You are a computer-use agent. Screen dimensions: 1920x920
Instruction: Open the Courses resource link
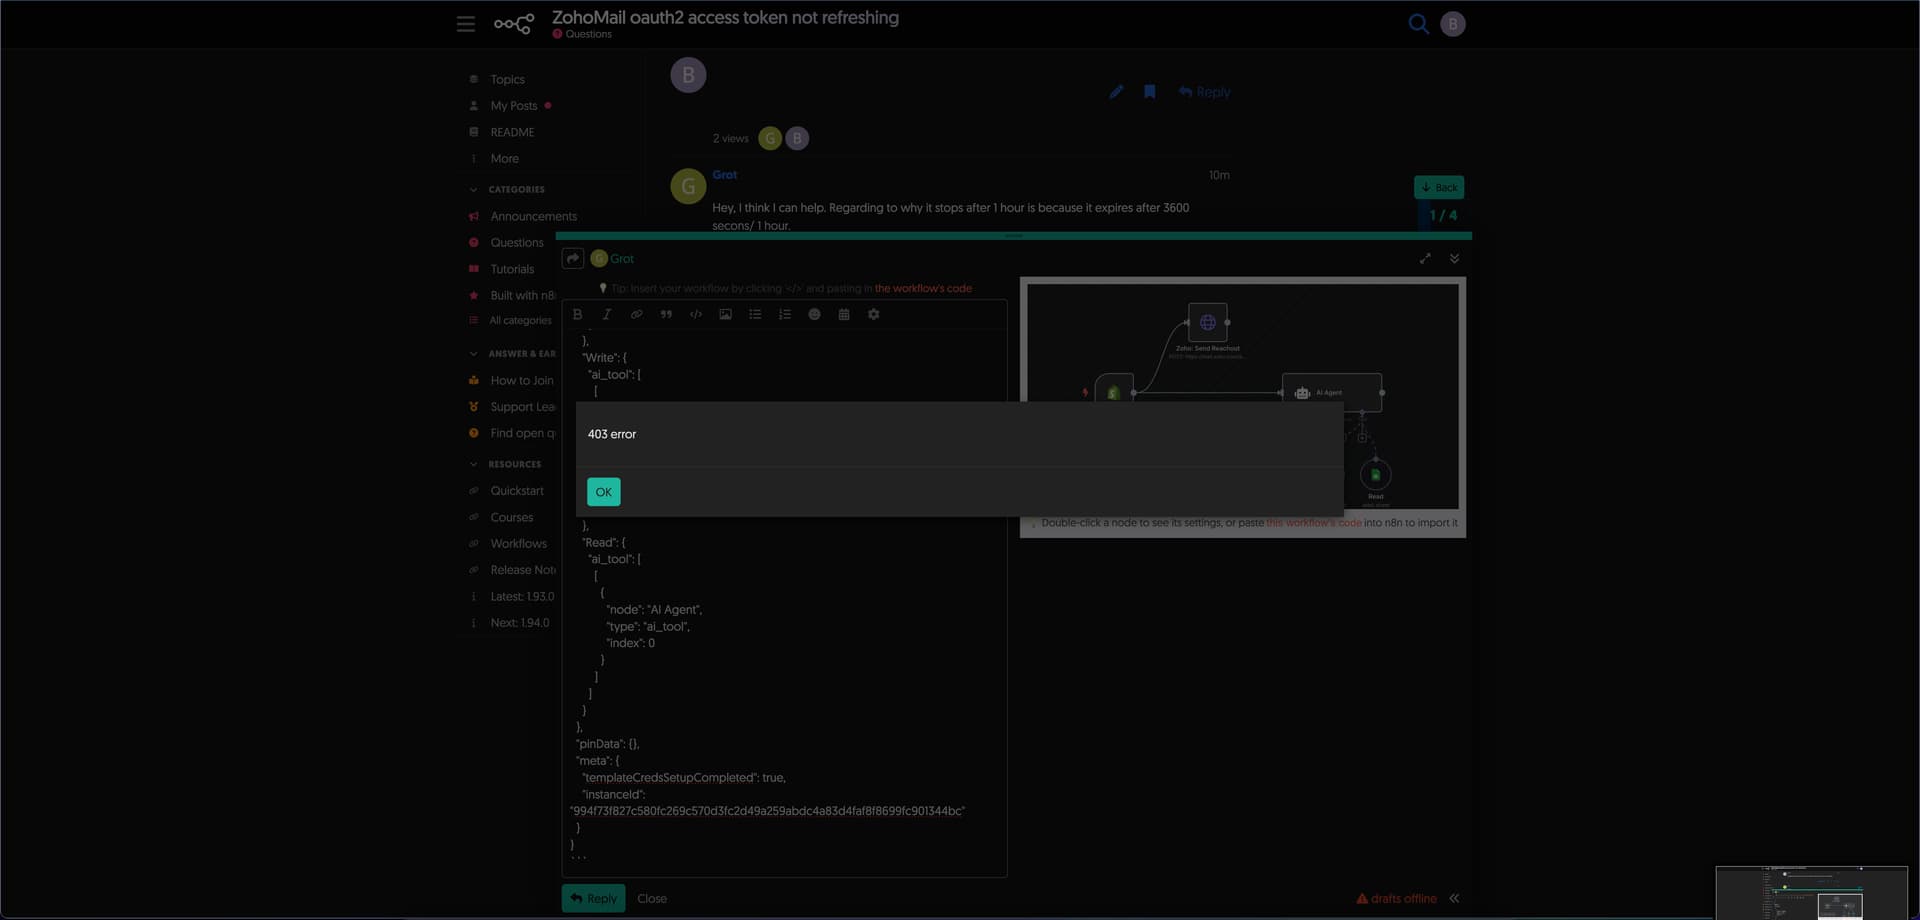(x=511, y=518)
